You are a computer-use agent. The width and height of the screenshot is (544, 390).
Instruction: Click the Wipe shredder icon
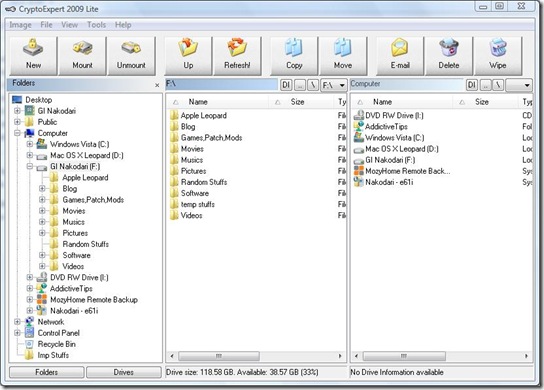click(x=498, y=48)
